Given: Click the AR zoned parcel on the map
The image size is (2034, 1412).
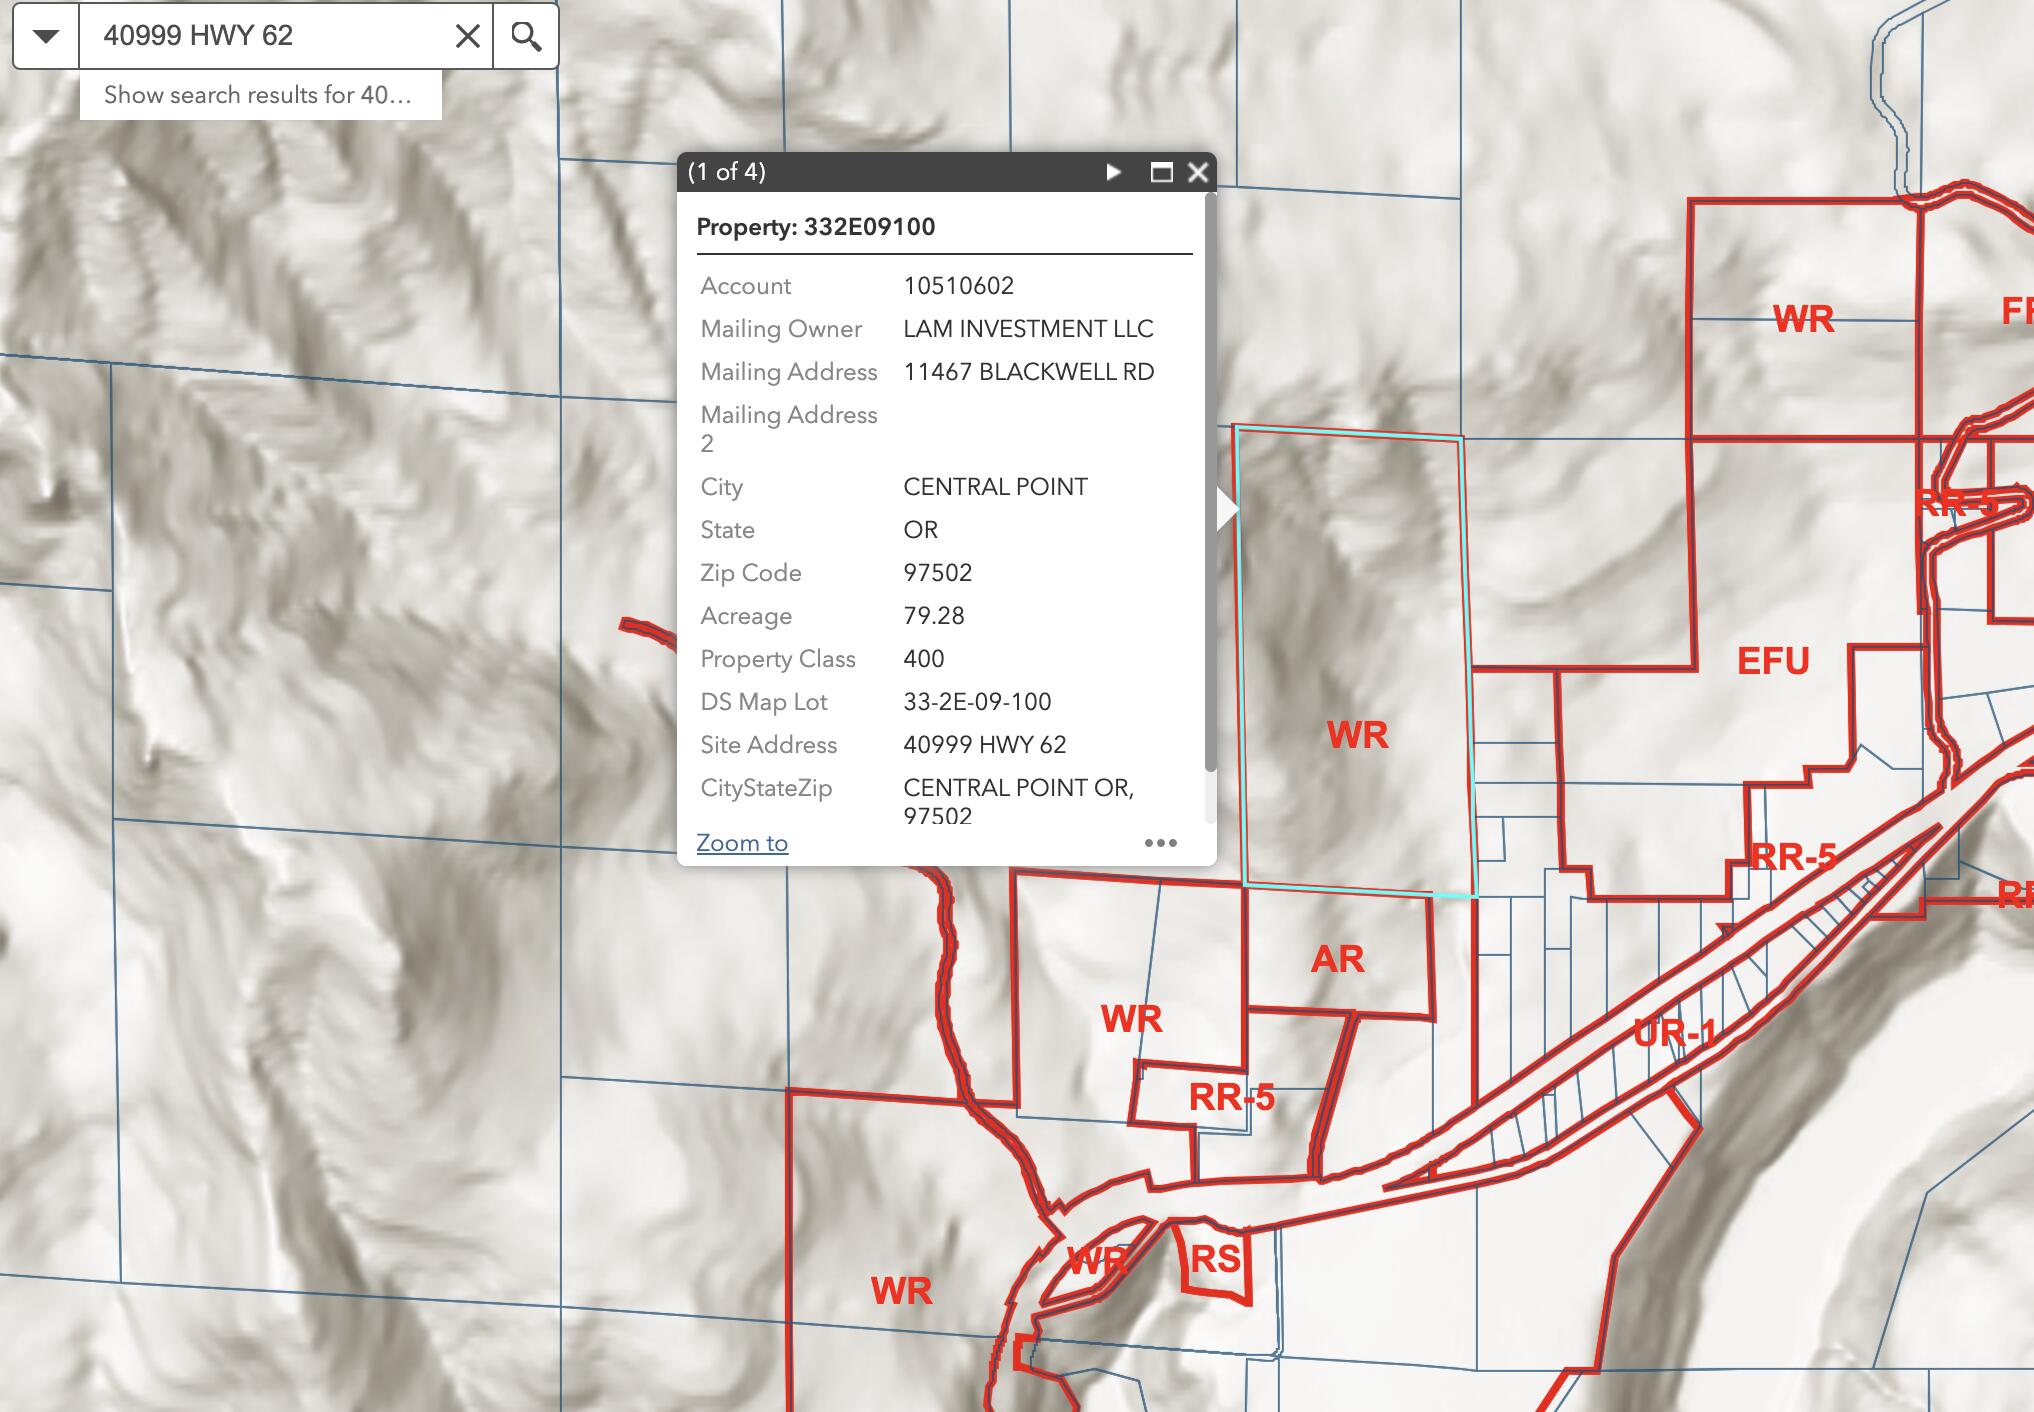Looking at the screenshot, I should [1337, 959].
